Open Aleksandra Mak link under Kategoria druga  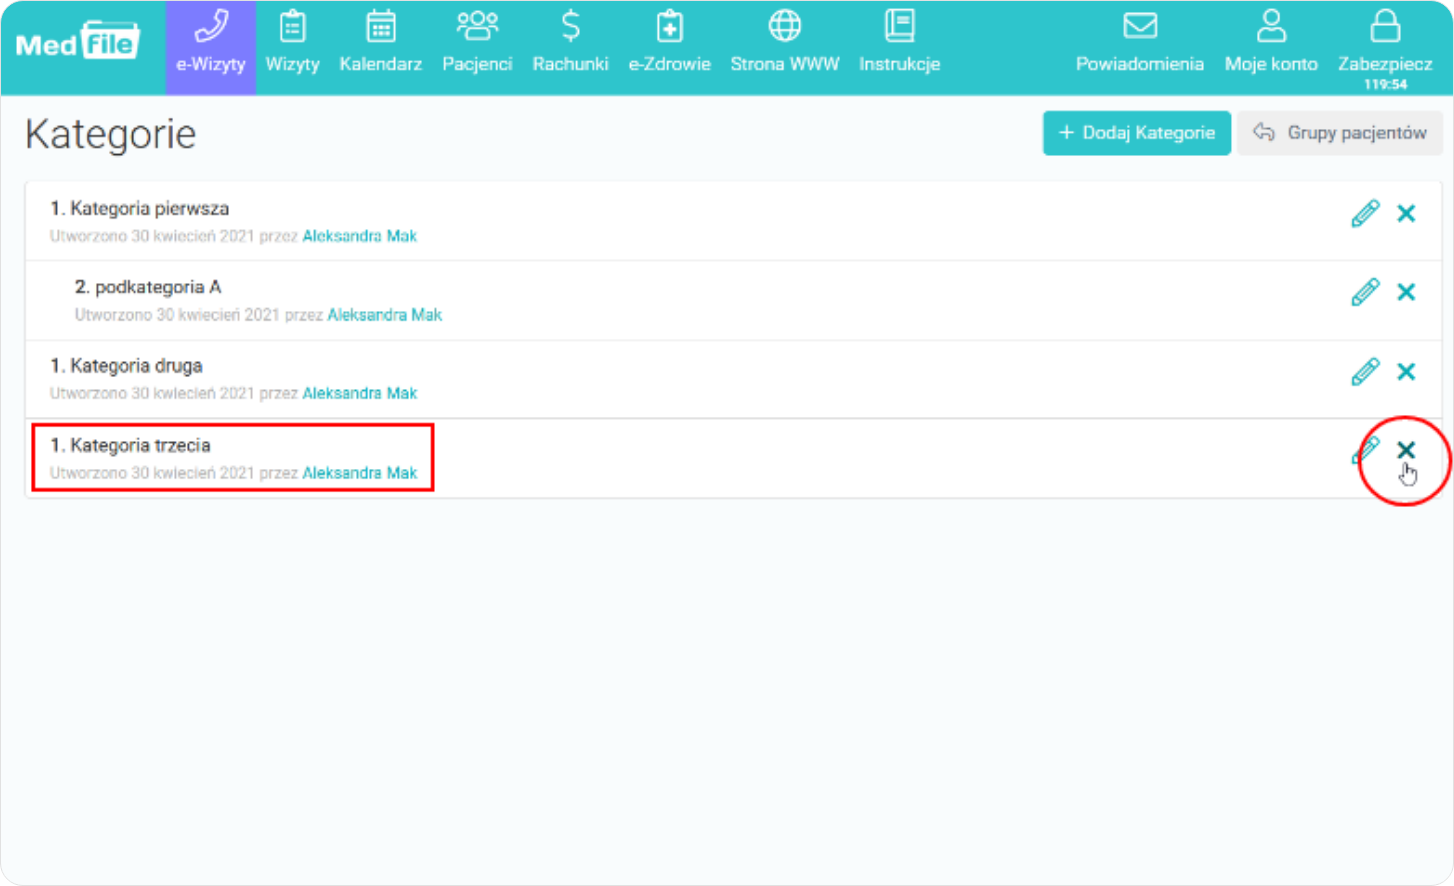[360, 393]
